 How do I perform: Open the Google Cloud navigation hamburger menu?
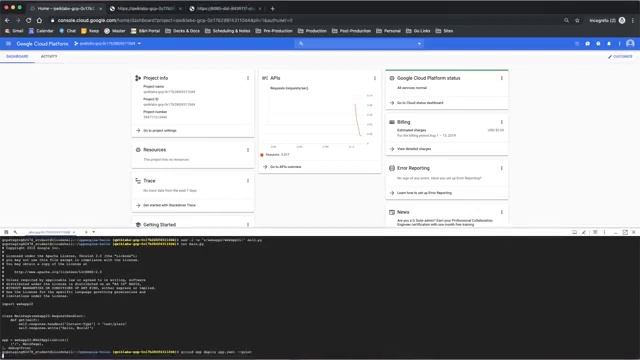(x=8, y=44)
